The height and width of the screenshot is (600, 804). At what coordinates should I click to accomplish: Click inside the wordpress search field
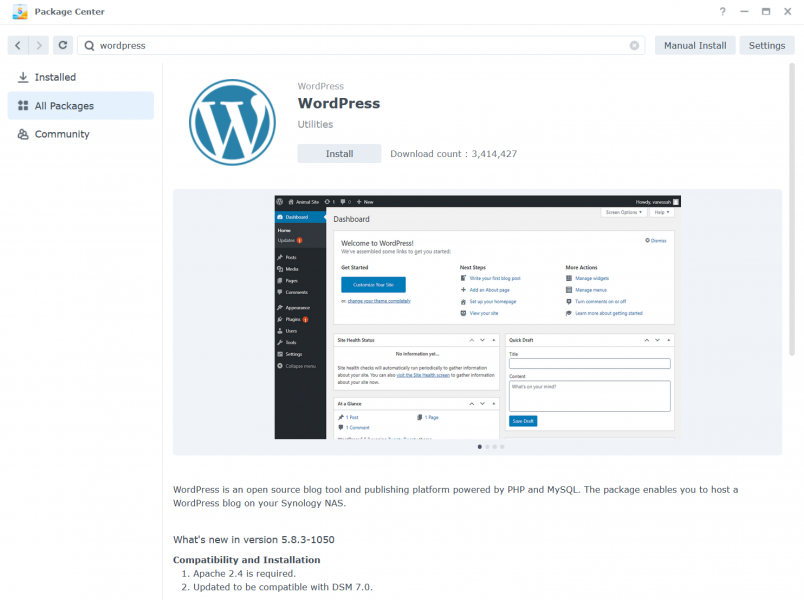pyautogui.click(x=300, y=45)
